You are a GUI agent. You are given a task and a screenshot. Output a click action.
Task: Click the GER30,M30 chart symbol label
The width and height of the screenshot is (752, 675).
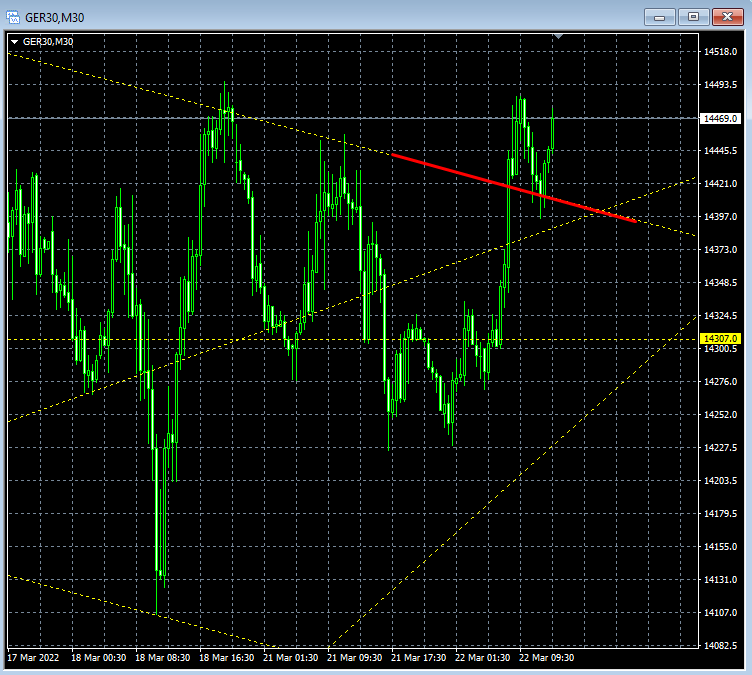[48, 42]
